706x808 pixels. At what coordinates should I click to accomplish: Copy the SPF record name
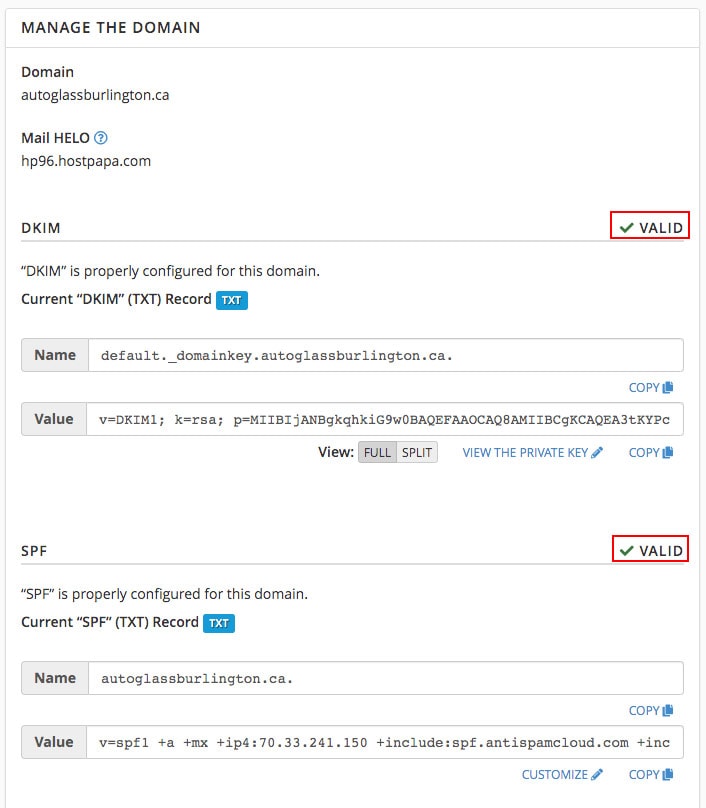(651, 711)
